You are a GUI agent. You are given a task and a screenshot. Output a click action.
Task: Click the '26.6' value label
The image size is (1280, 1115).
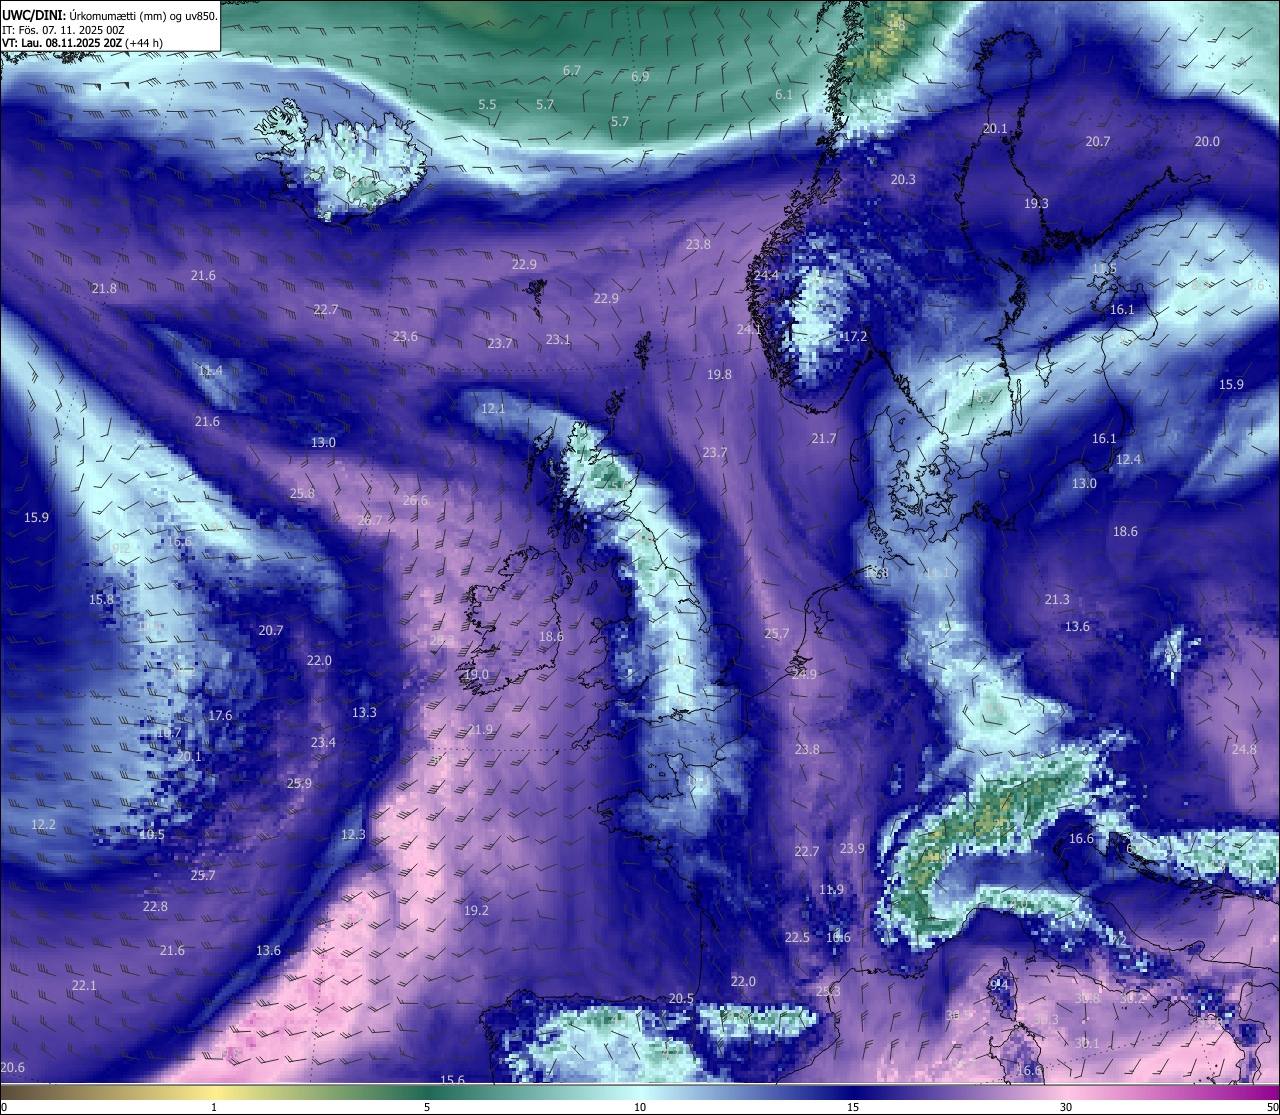pyautogui.click(x=415, y=501)
